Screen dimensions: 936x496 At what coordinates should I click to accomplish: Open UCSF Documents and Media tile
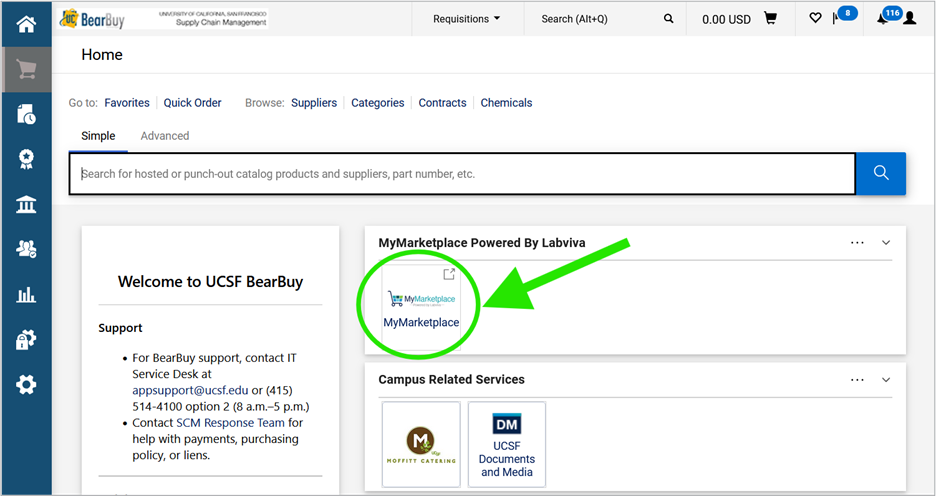click(x=507, y=444)
